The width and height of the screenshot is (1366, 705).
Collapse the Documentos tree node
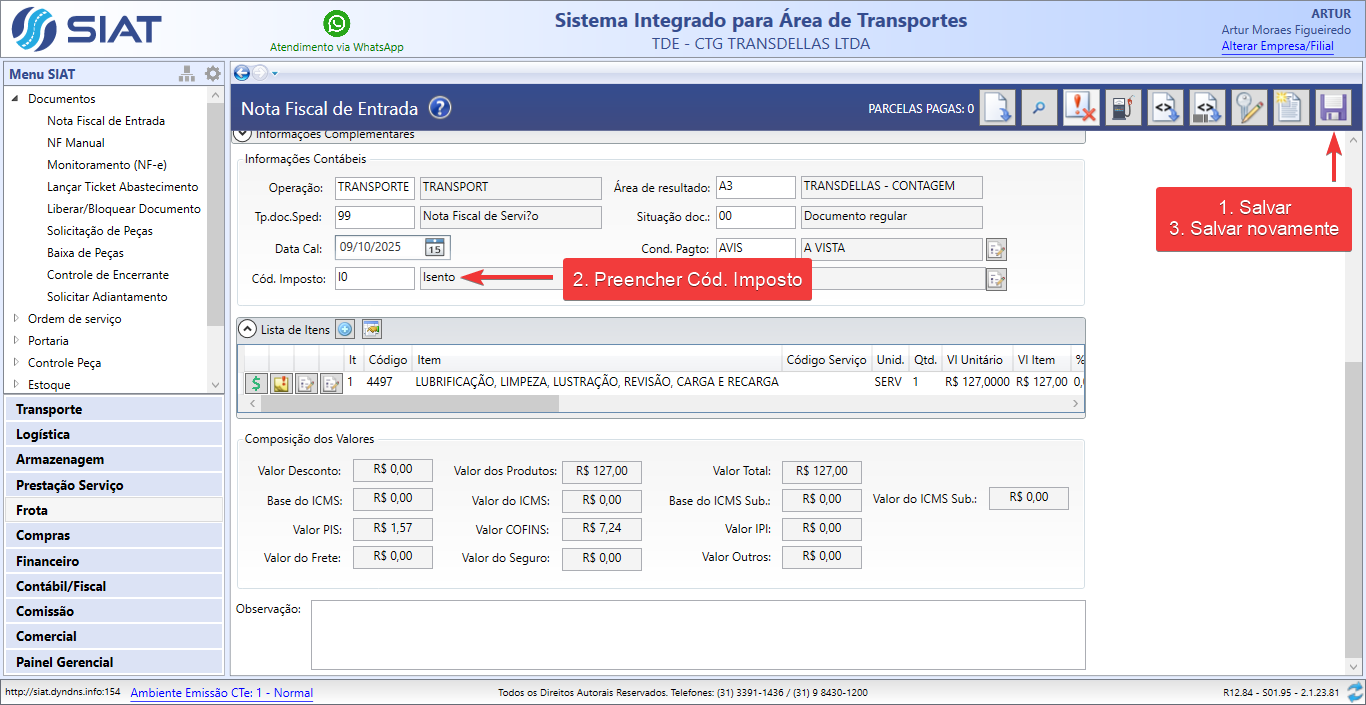tap(16, 99)
